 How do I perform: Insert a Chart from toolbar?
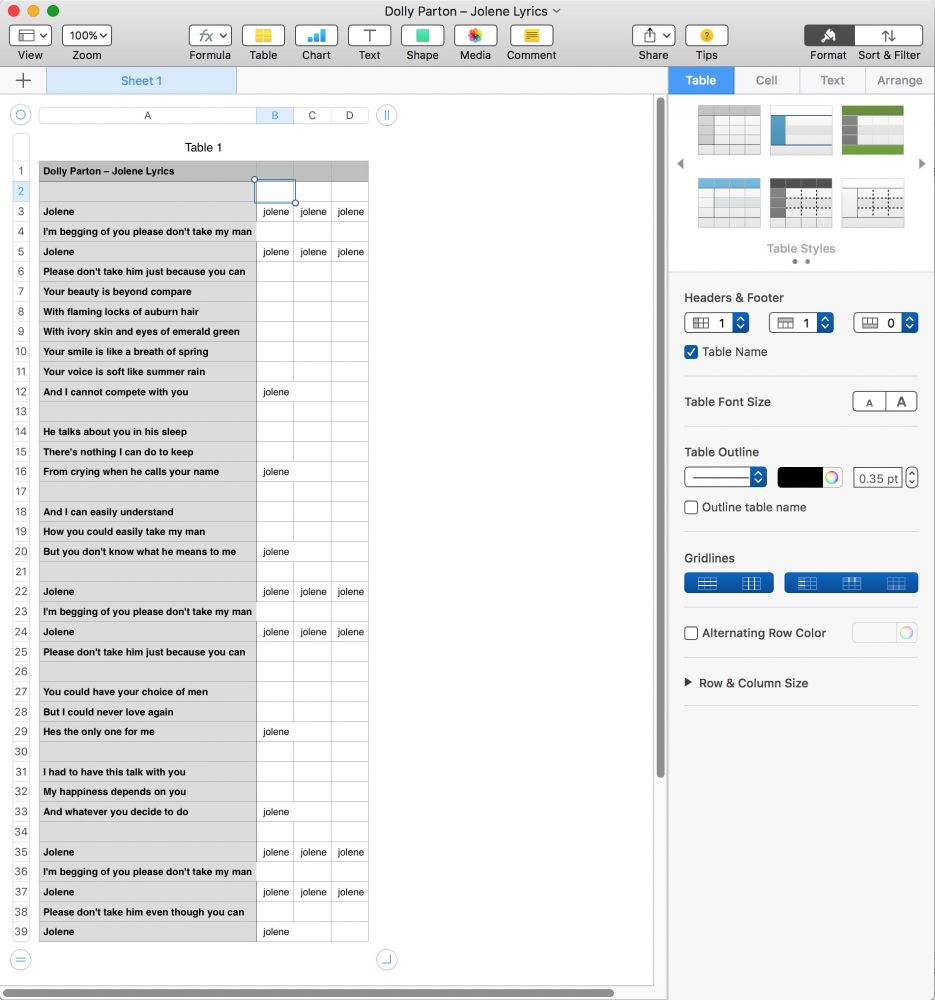[316, 35]
